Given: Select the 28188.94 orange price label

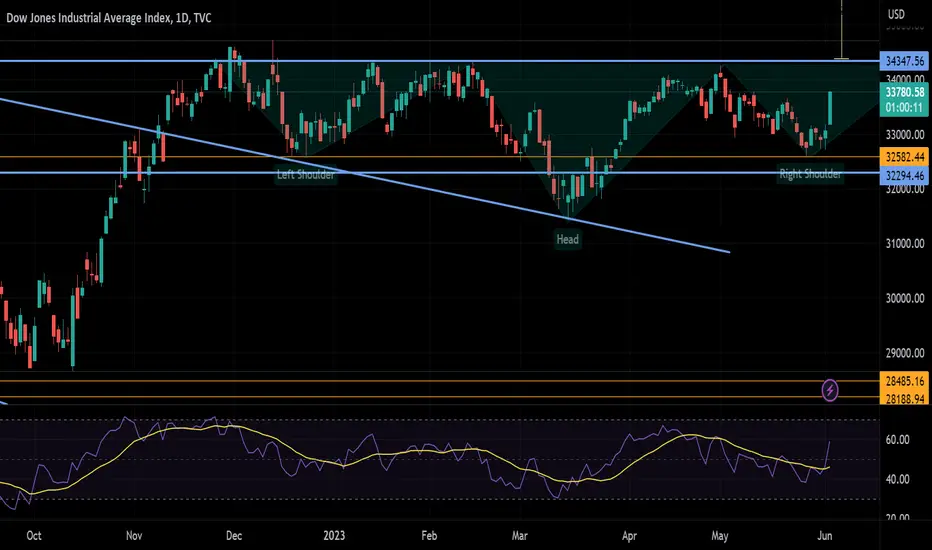Looking at the screenshot, I should (904, 398).
